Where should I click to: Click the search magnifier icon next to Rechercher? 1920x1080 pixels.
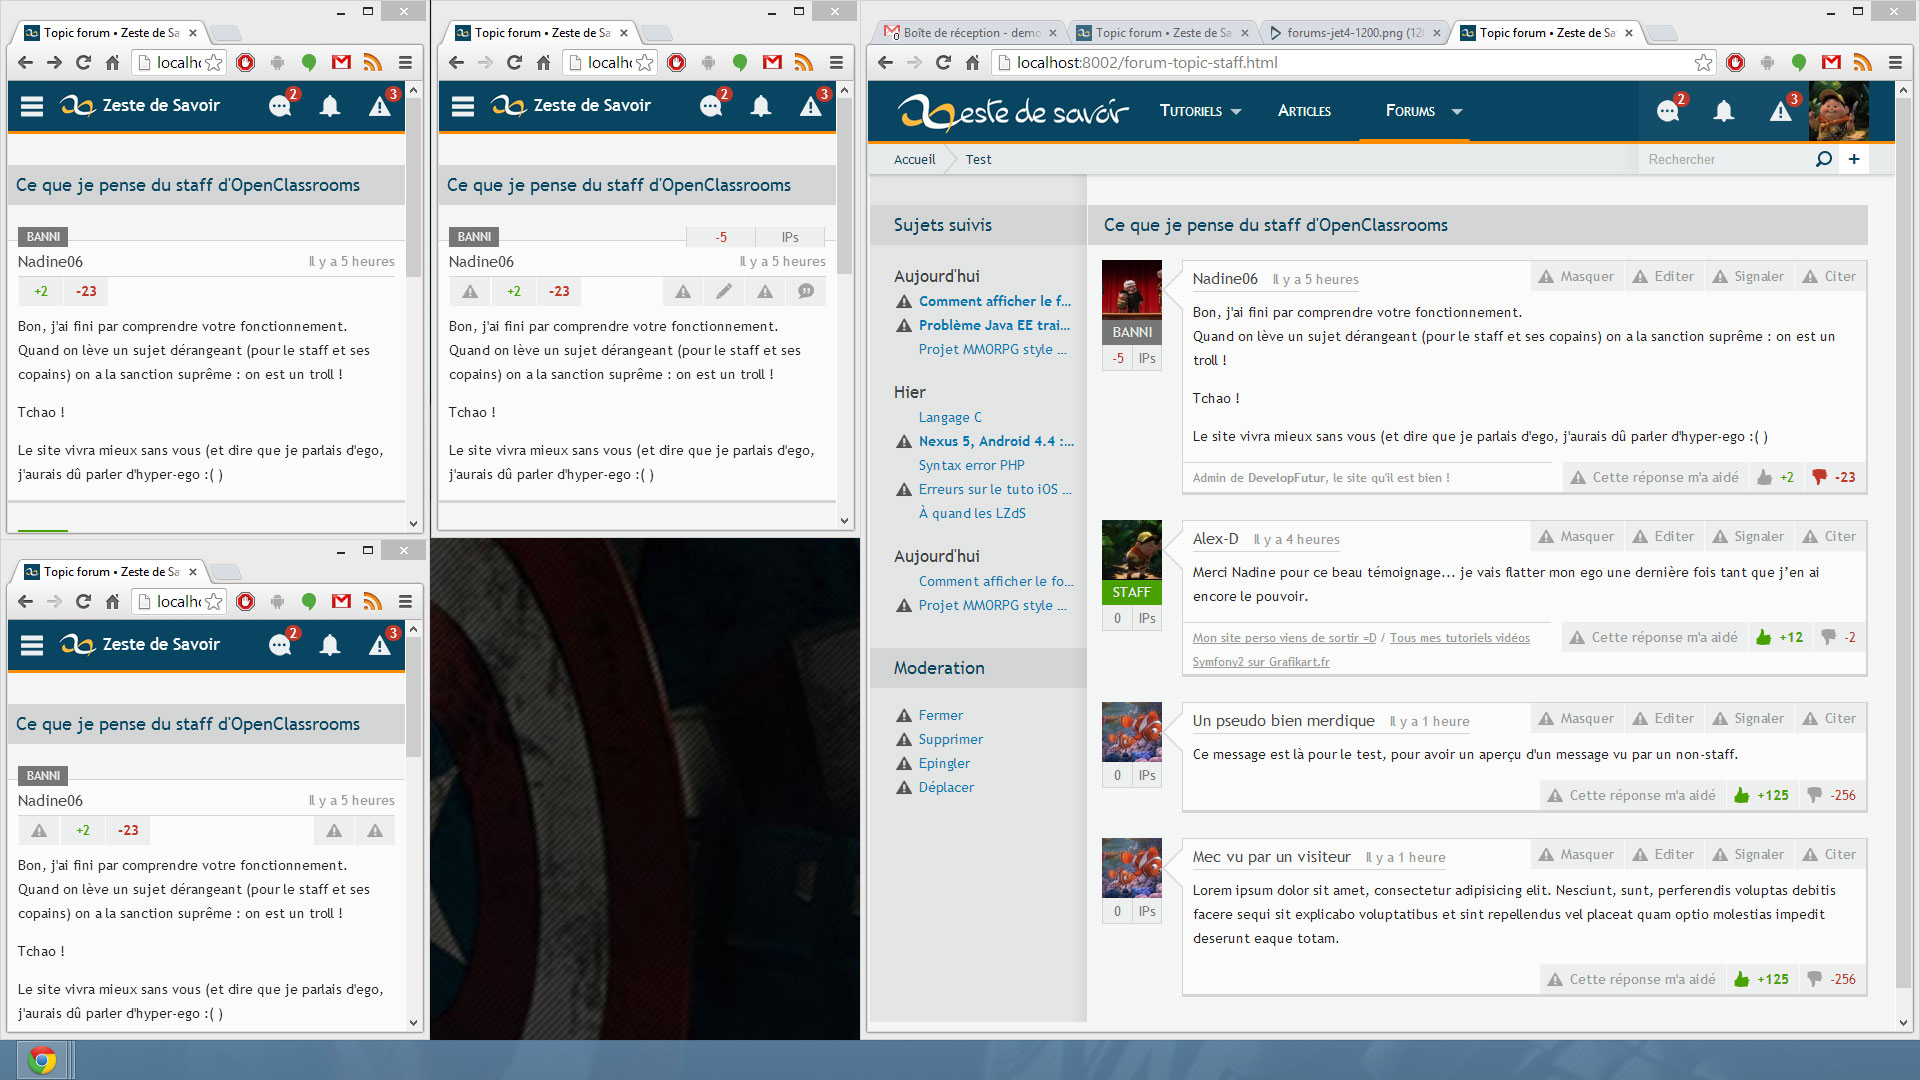[x=1823, y=159]
